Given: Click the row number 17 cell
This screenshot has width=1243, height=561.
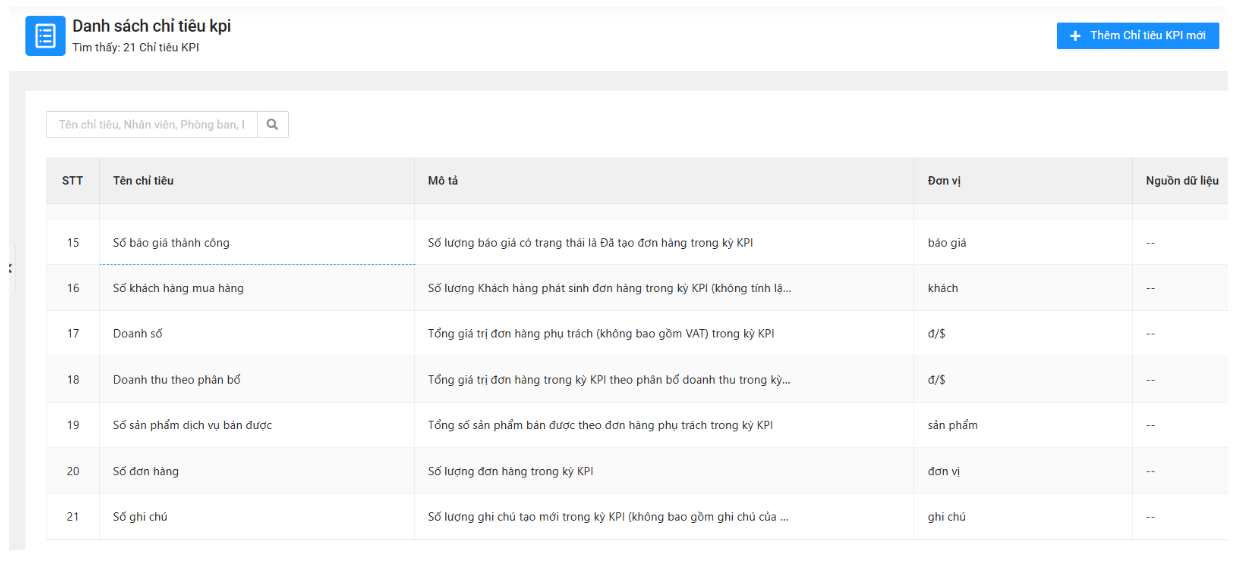Looking at the screenshot, I should (x=73, y=334).
